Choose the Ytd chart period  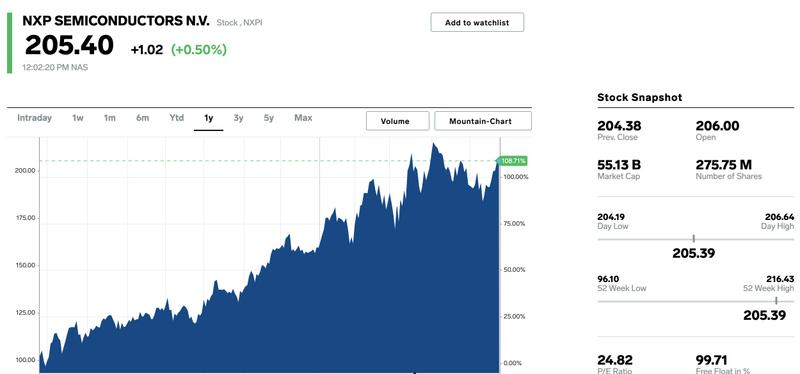point(177,118)
